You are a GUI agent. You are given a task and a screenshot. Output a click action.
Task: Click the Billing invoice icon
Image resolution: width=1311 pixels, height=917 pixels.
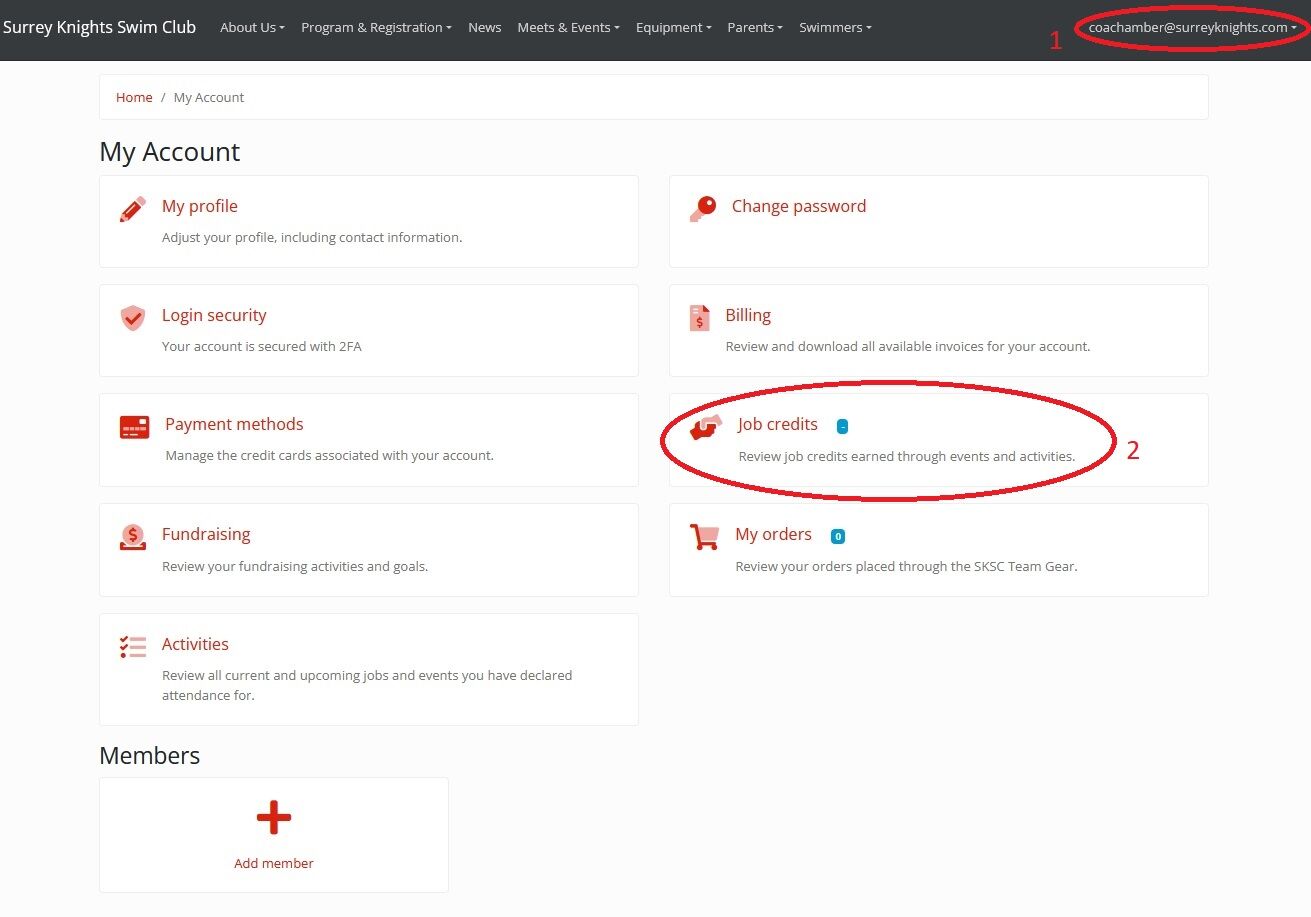pos(699,318)
